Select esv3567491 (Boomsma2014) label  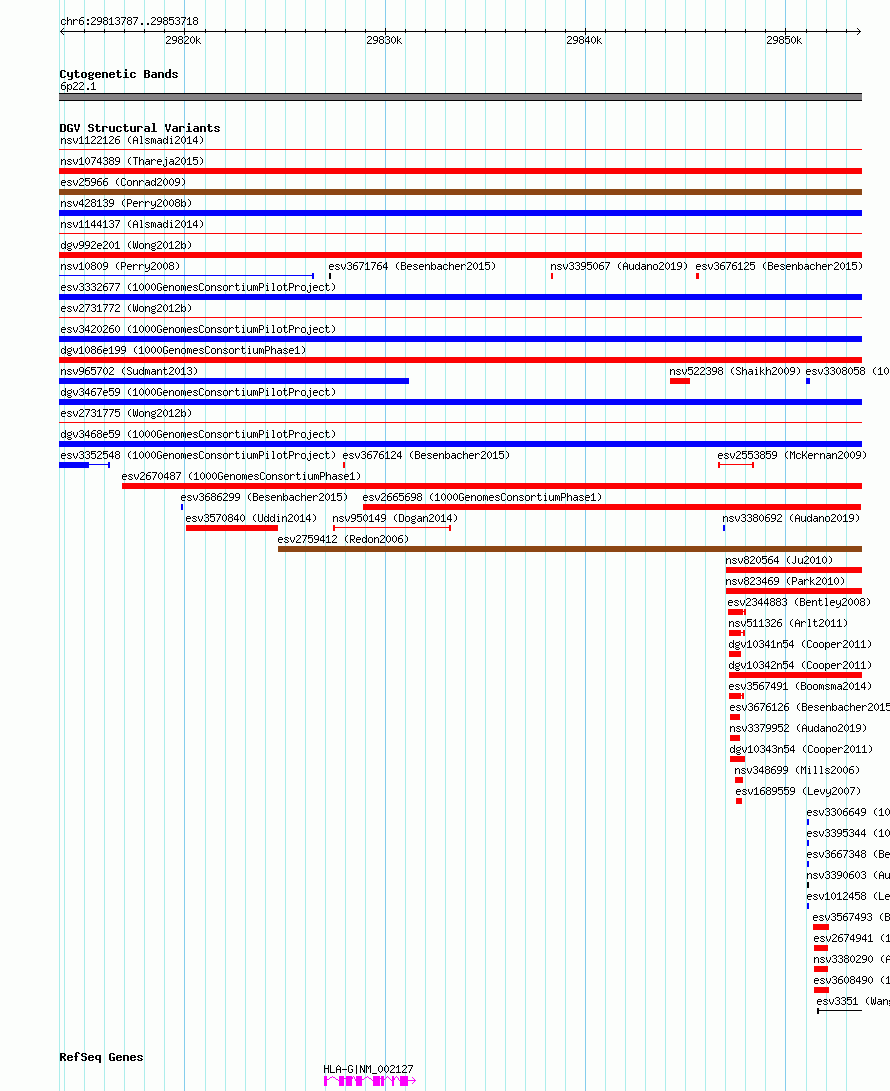click(800, 686)
